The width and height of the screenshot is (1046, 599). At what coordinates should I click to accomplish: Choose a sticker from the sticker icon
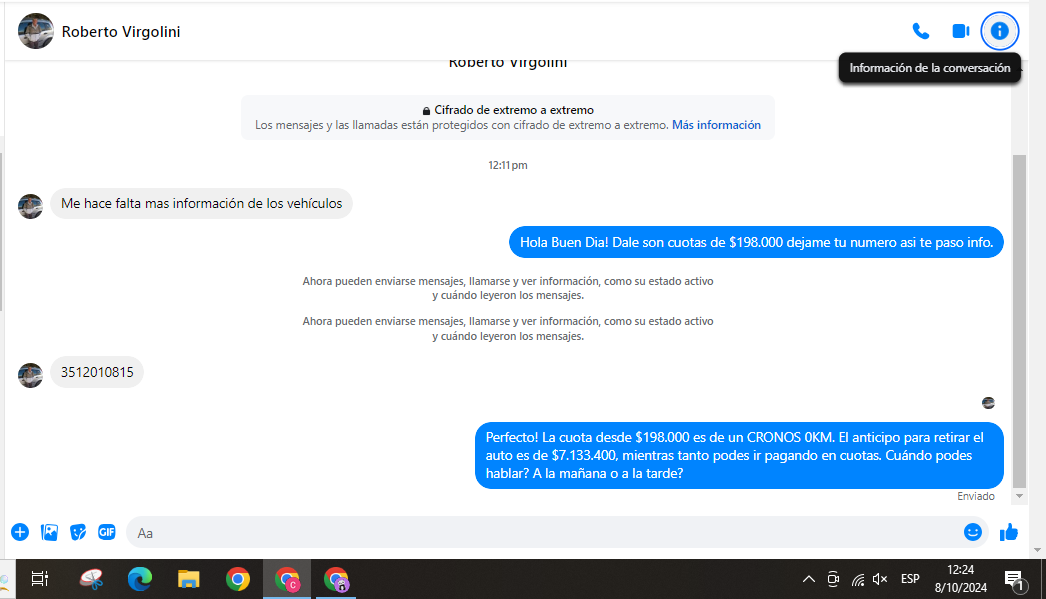click(x=78, y=532)
